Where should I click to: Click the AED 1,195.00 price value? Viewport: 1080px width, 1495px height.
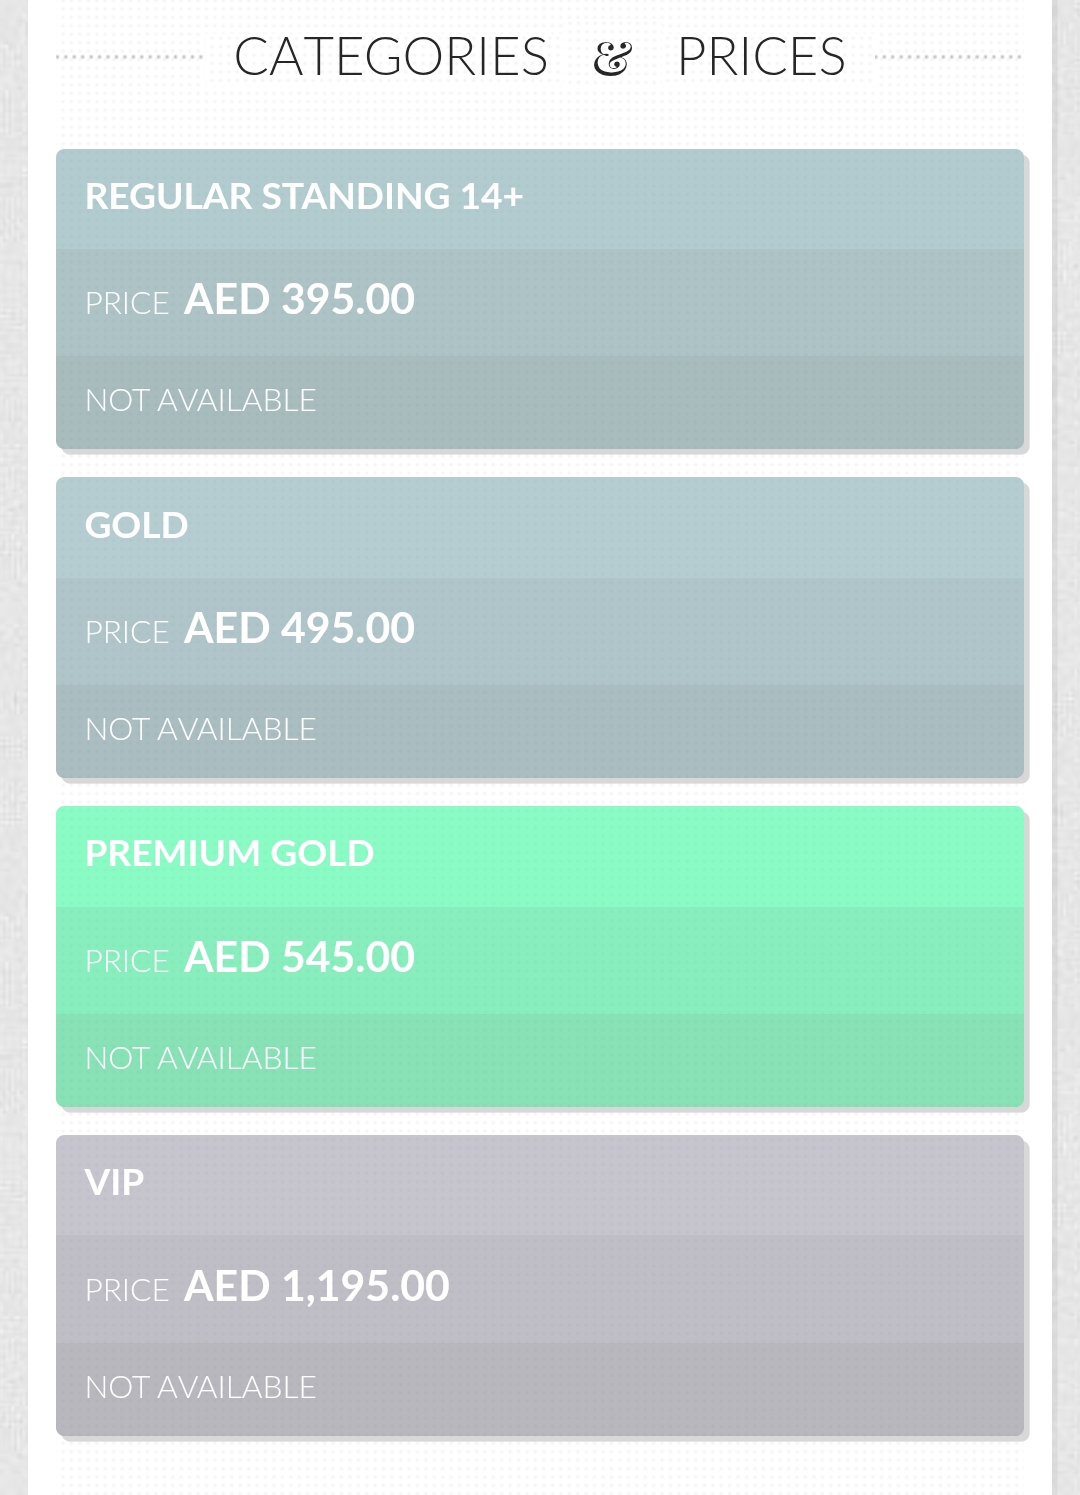(317, 1287)
